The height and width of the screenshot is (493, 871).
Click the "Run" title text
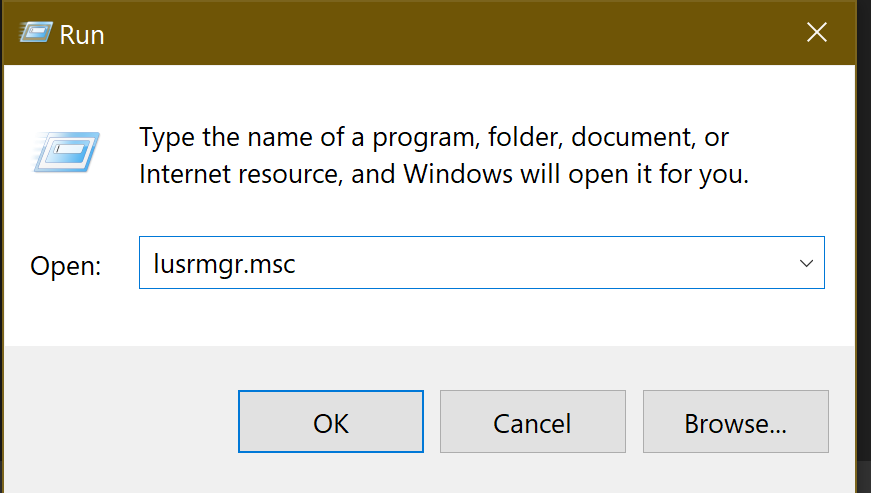tap(82, 35)
